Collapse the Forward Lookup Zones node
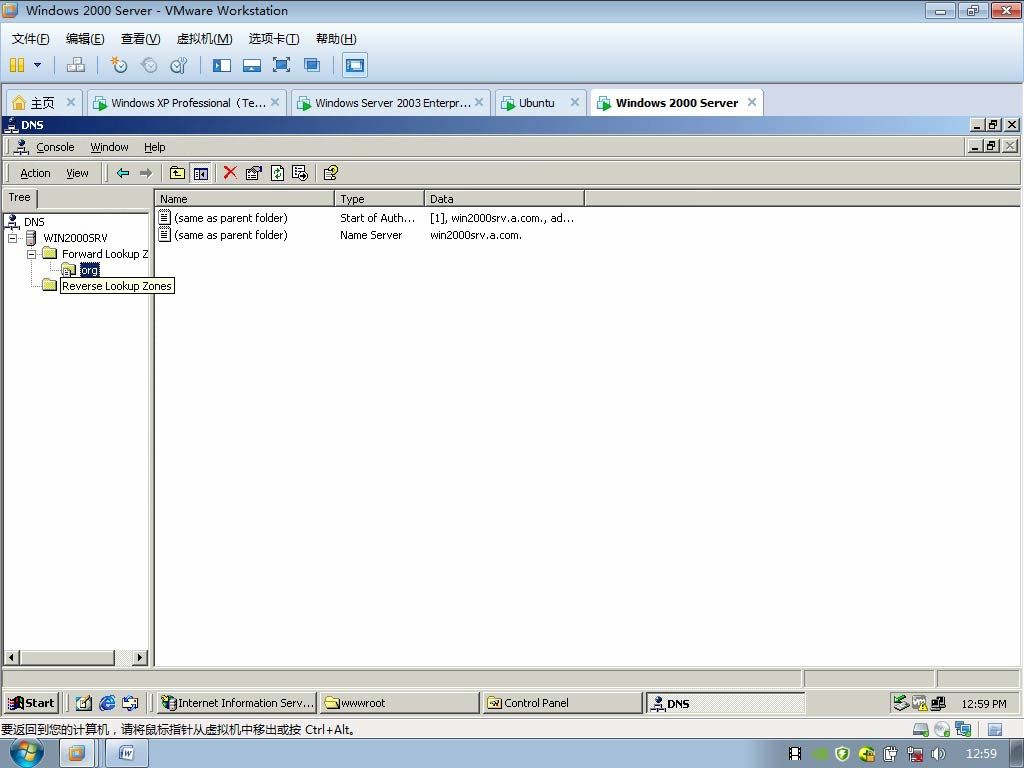Viewport: 1024px width, 768px height. click(x=31, y=254)
